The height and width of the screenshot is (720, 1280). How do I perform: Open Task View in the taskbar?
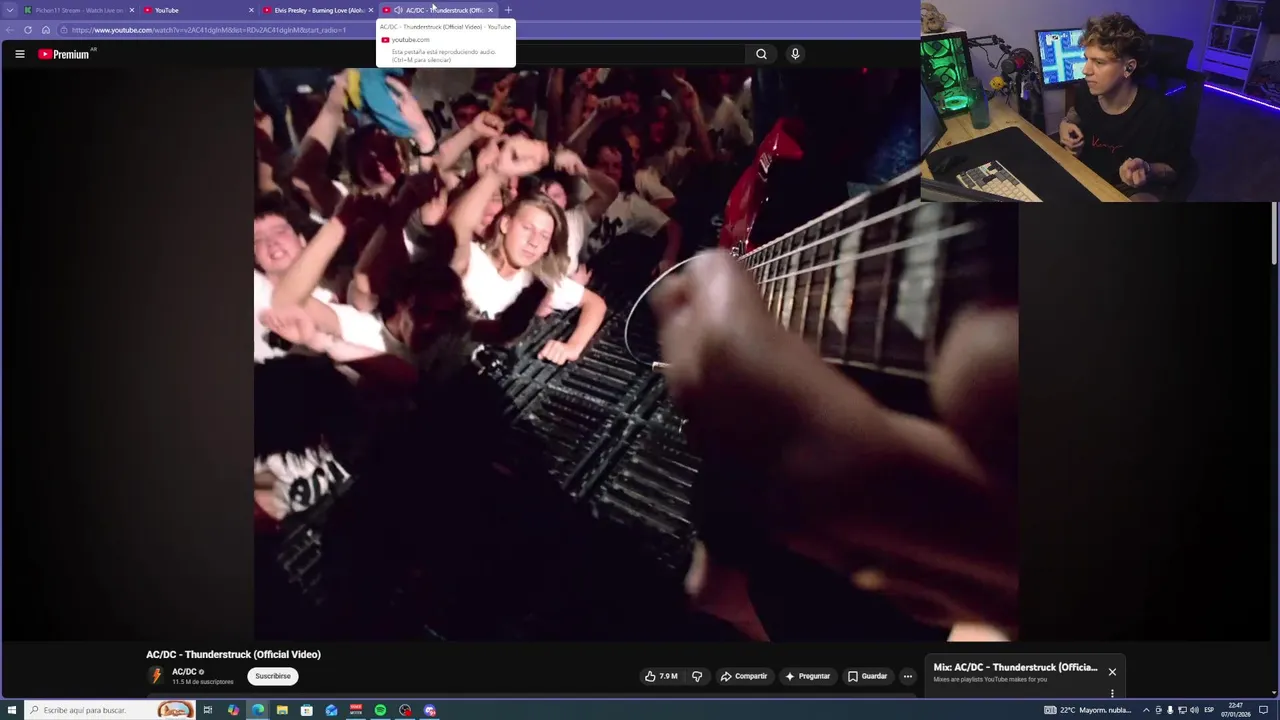(x=208, y=710)
